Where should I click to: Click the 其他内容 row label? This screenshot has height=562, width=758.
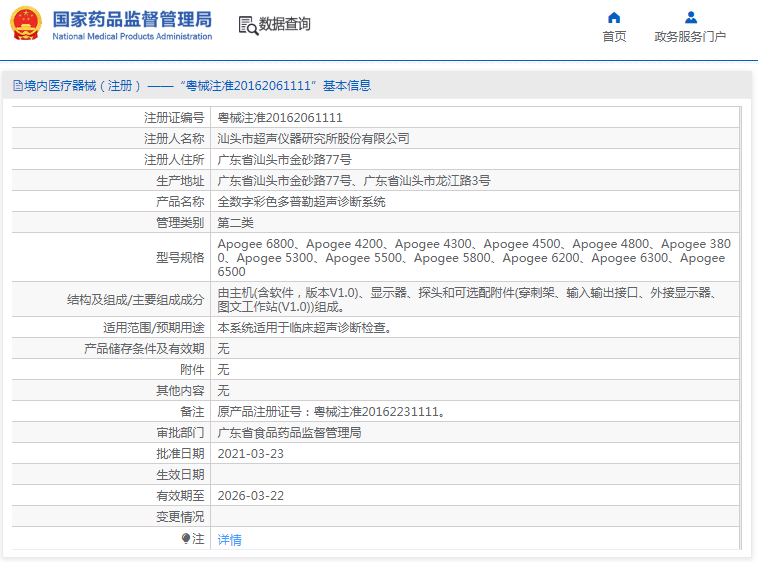pyautogui.click(x=180, y=390)
